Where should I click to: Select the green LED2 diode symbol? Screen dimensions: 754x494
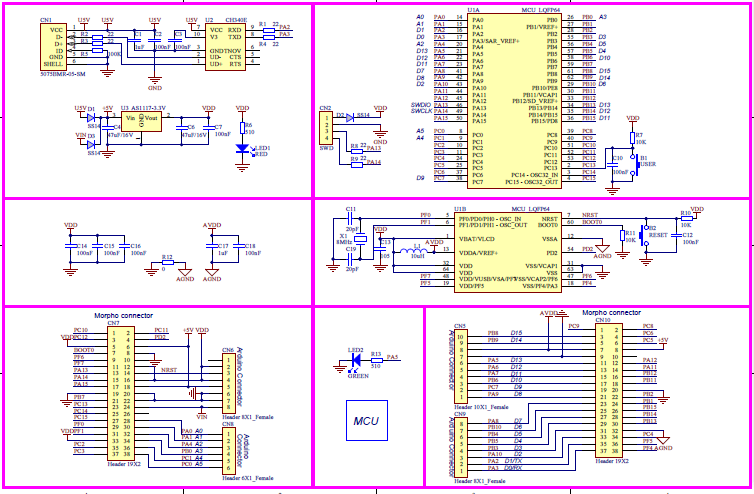tap(354, 360)
